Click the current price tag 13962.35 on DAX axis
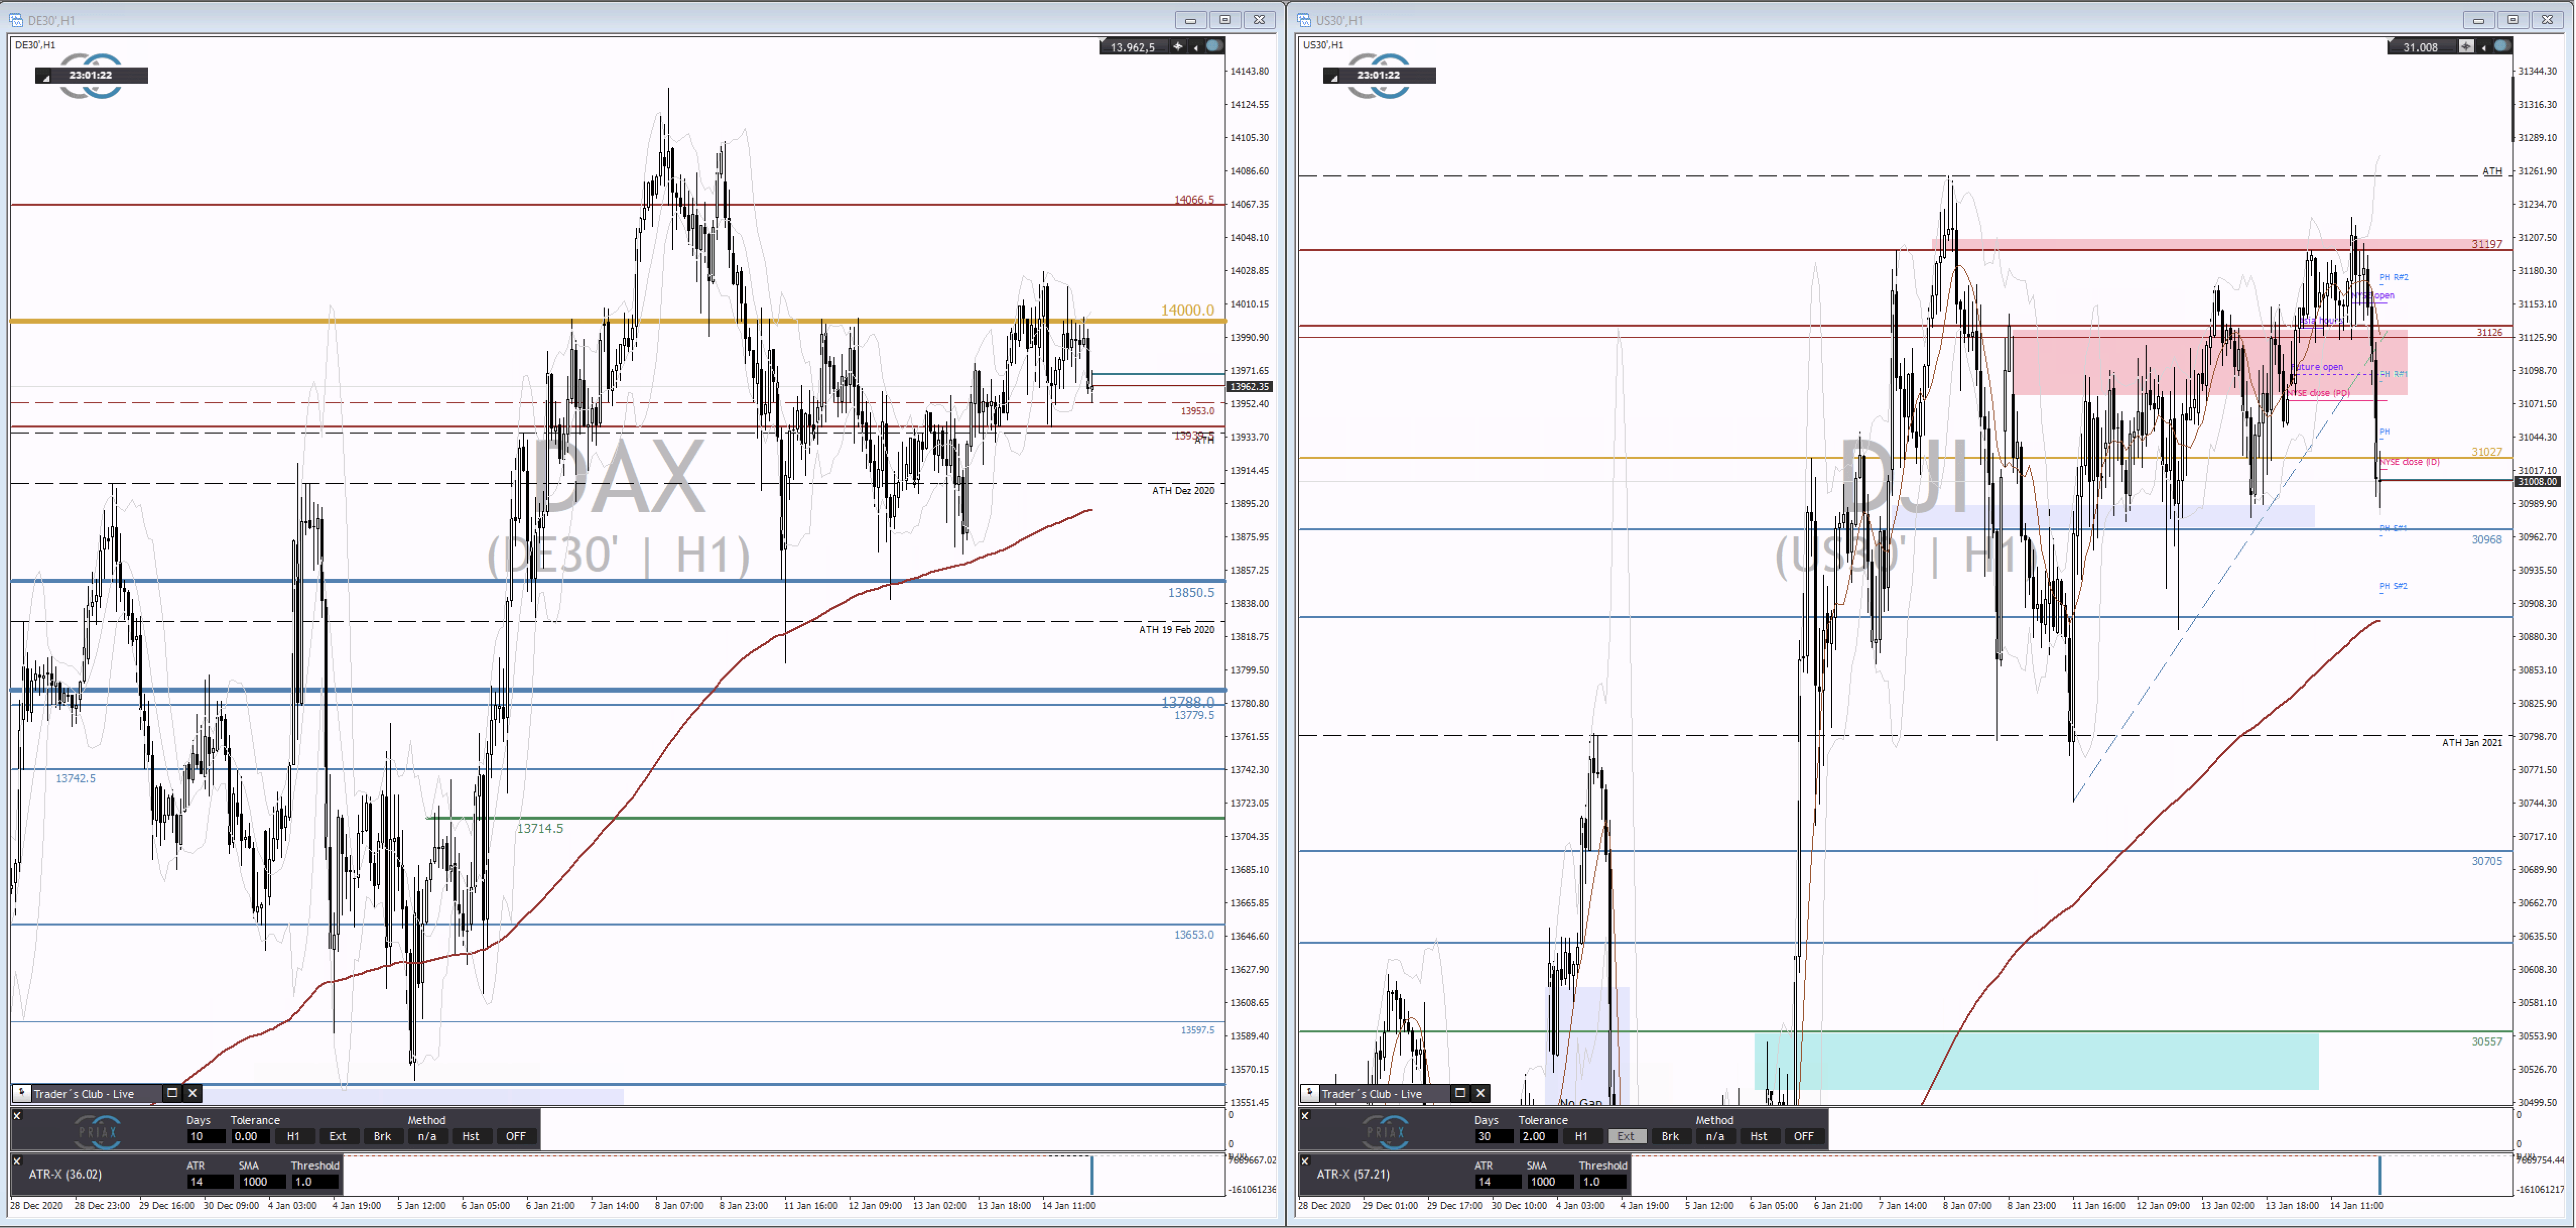Image resolution: width=2576 pixels, height=1228 pixels. click(1249, 386)
